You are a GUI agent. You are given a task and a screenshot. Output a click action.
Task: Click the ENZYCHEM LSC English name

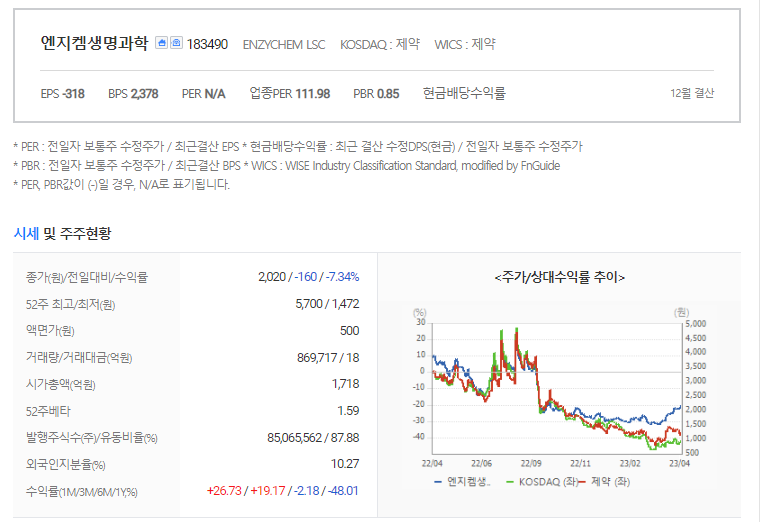point(284,45)
